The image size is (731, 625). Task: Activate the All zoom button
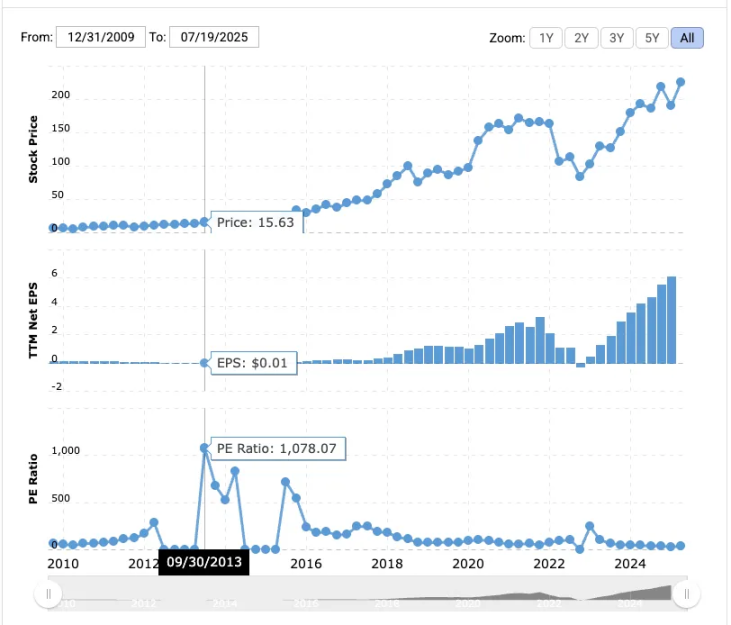[x=687, y=38]
